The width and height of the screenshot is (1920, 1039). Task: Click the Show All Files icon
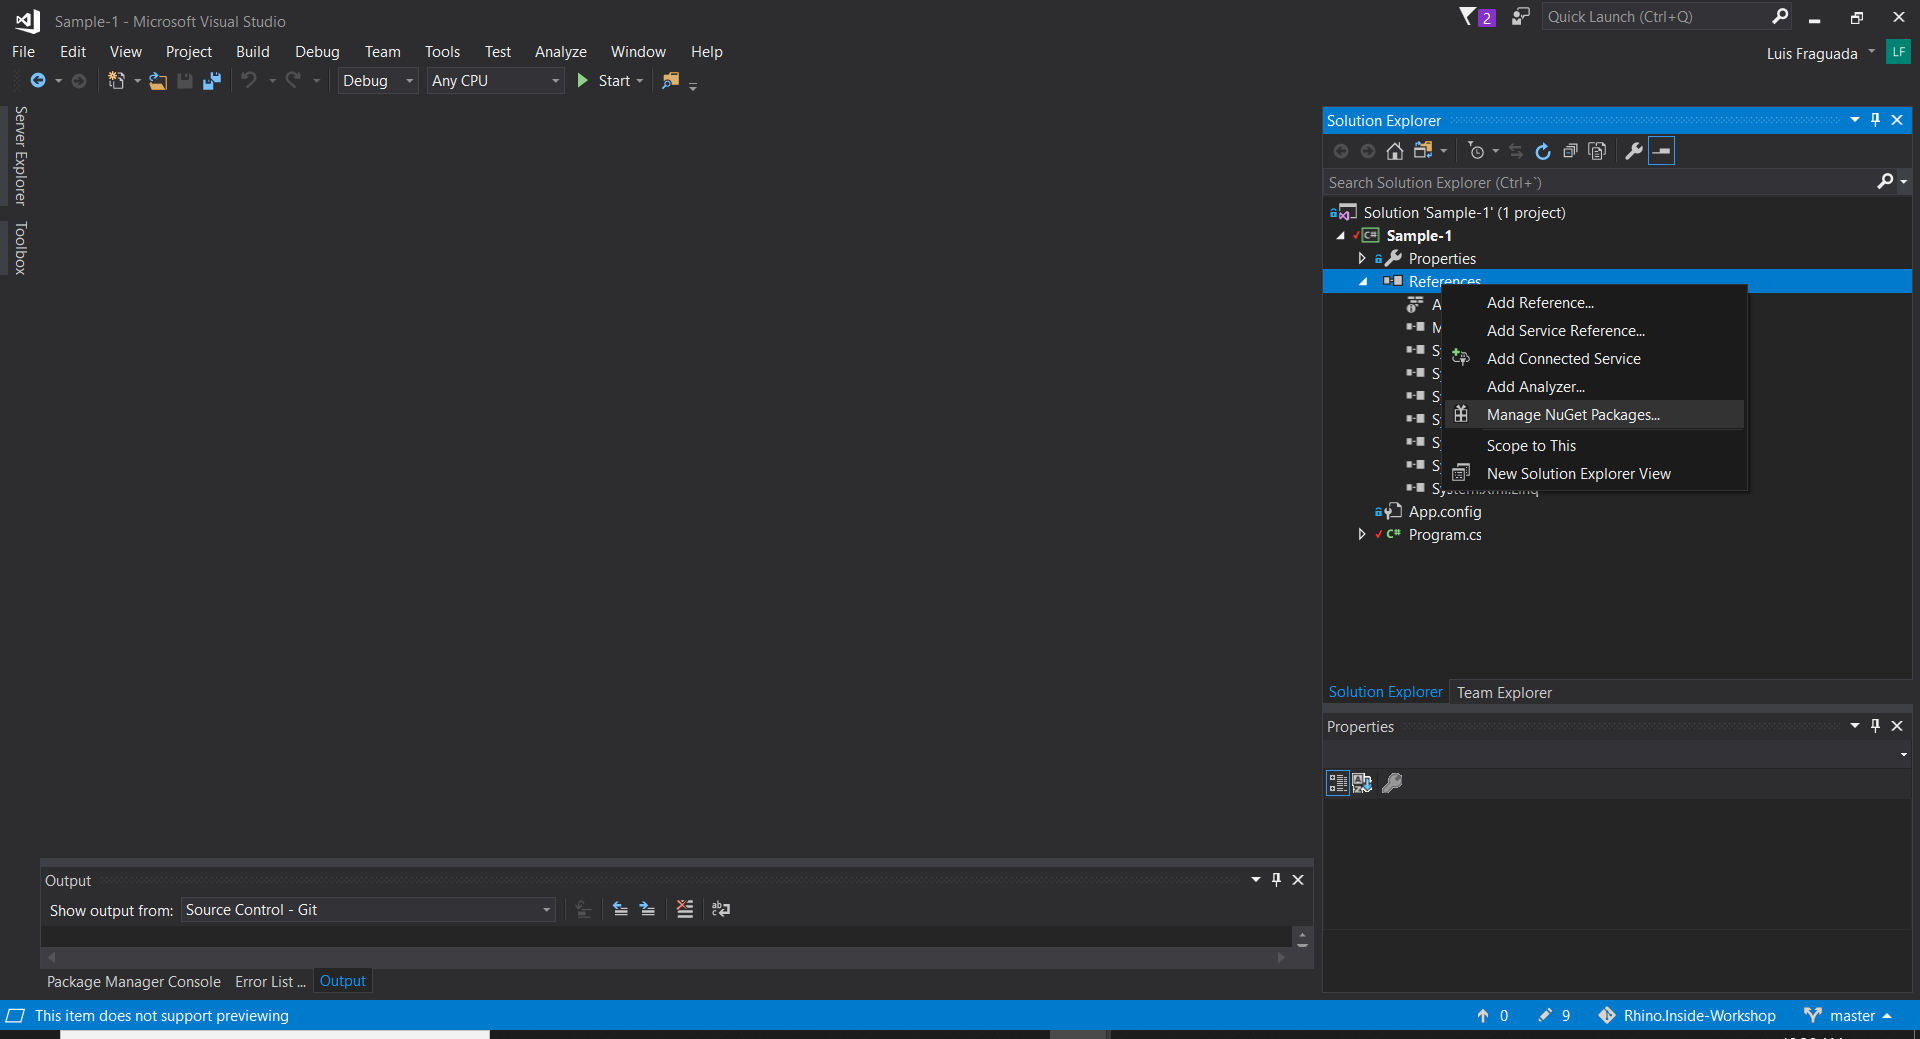1597,151
